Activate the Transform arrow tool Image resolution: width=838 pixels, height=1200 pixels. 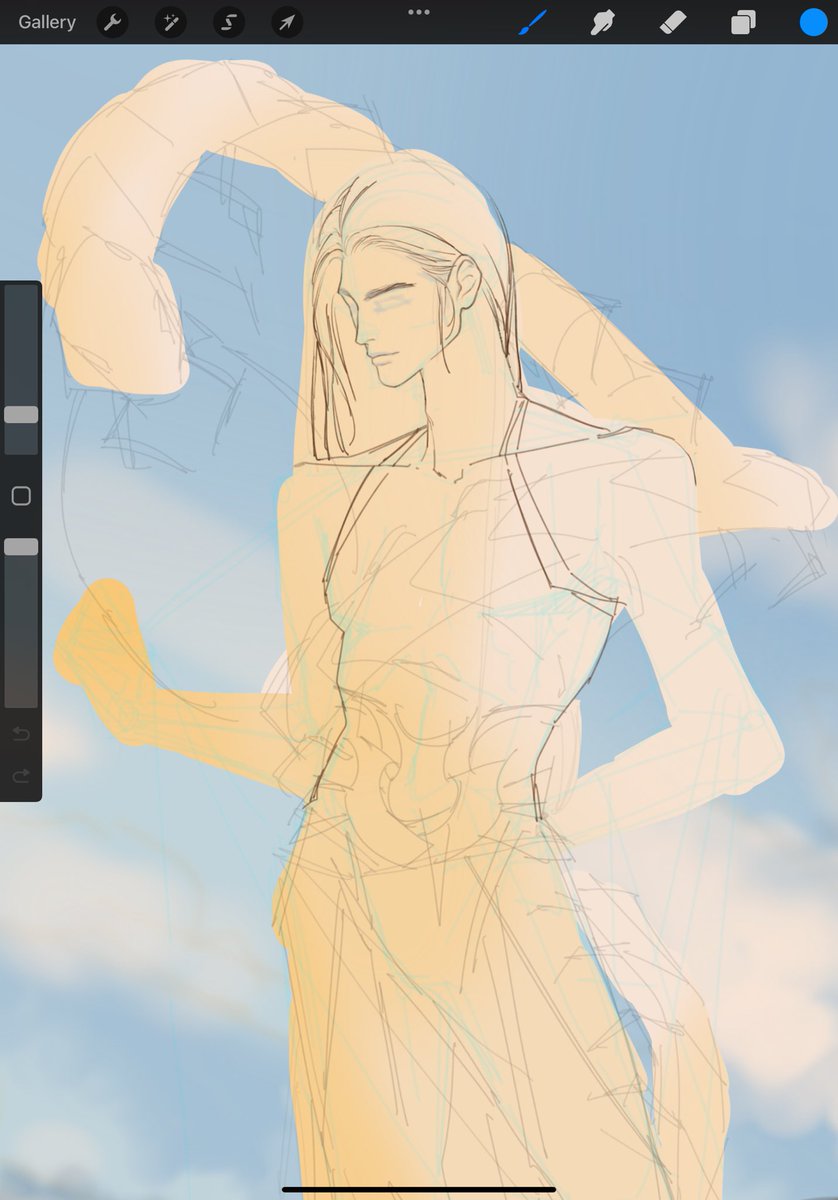click(287, 22)
